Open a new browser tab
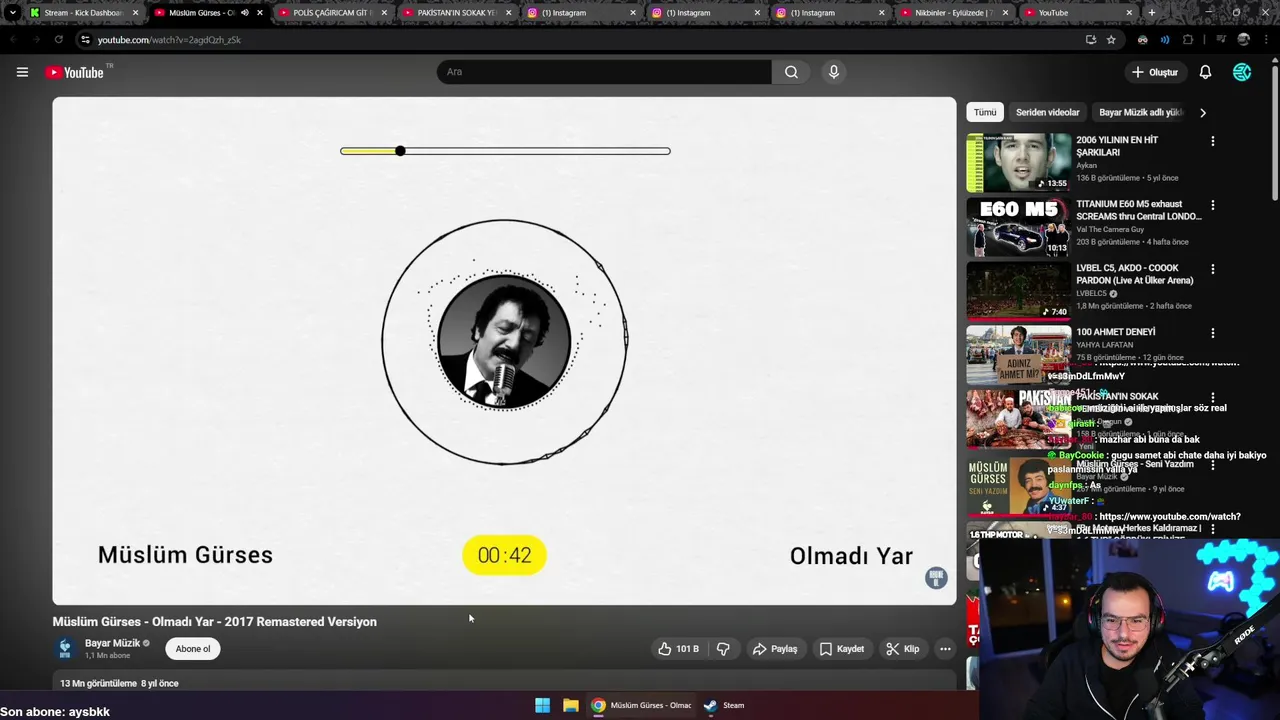The width and height of the screenshot is (1280, 720). coord(1152,13)
